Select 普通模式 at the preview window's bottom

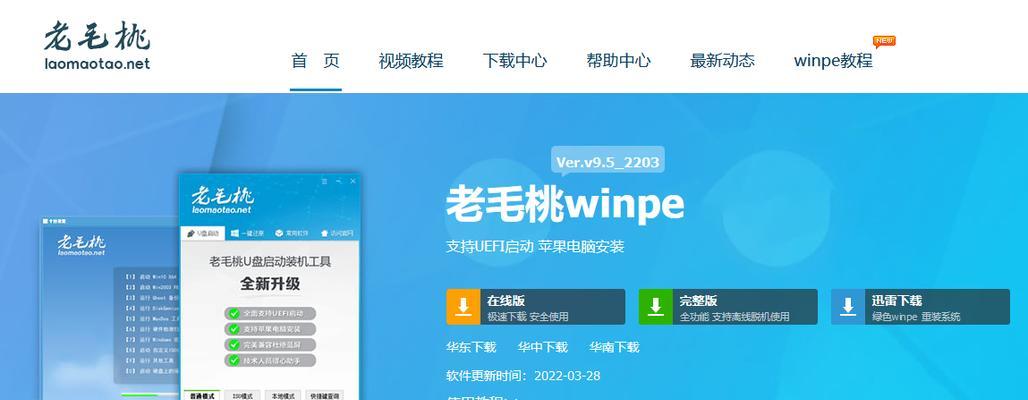pos(201,395)
